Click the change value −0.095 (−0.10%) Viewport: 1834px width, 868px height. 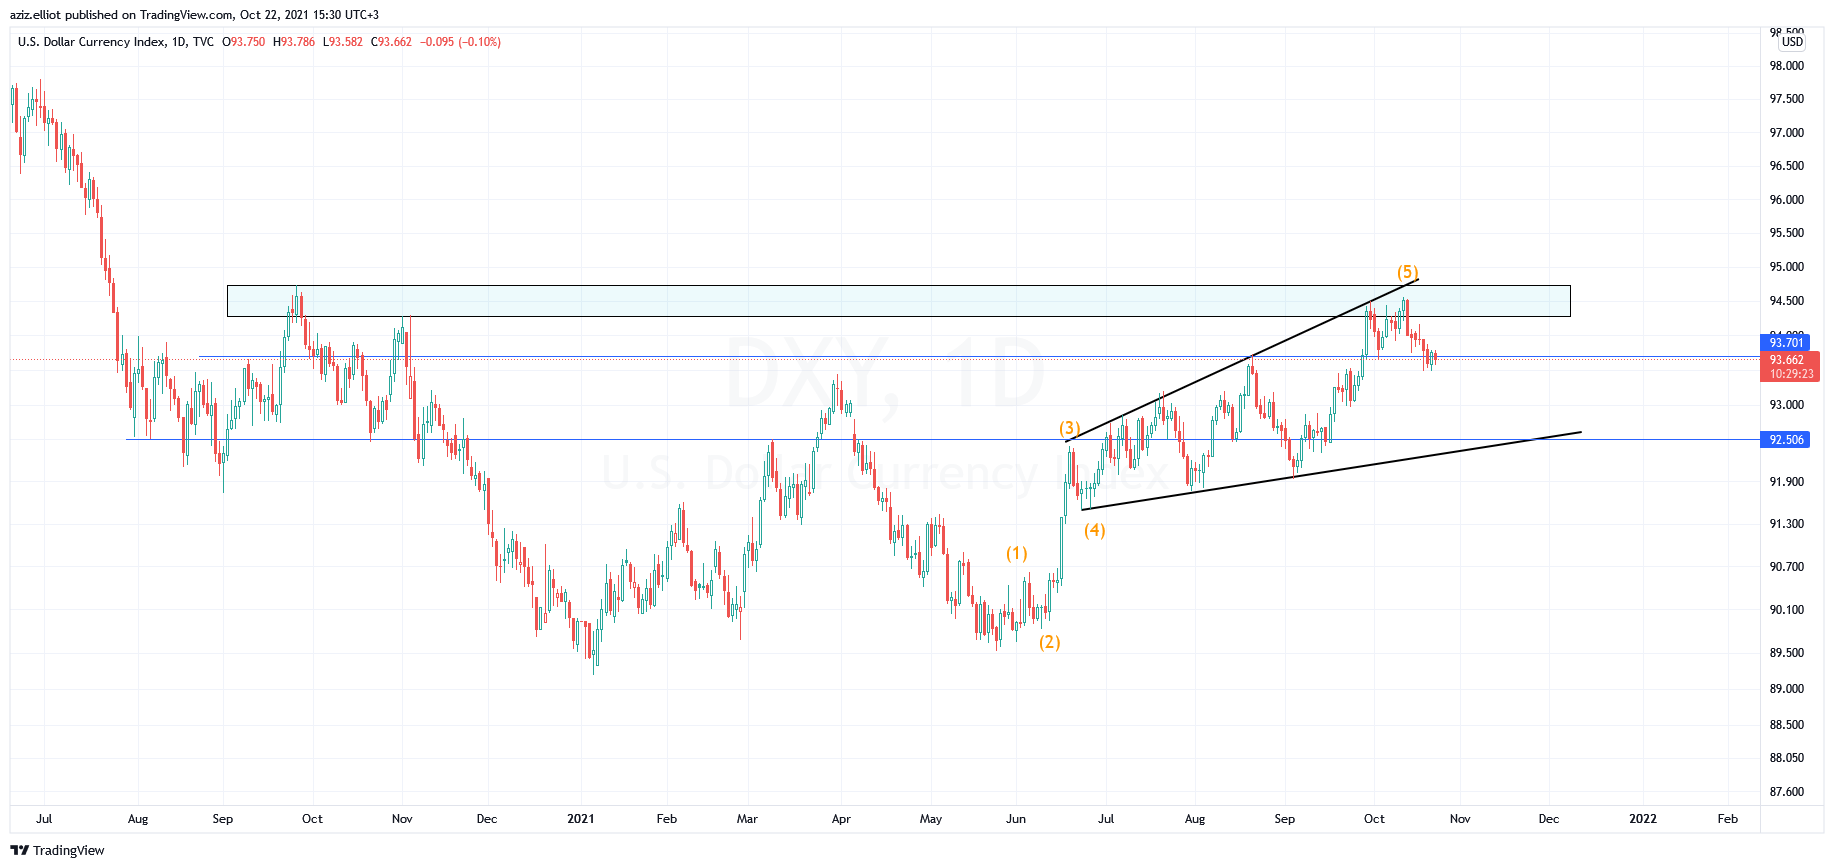click(x=461, y=42)
